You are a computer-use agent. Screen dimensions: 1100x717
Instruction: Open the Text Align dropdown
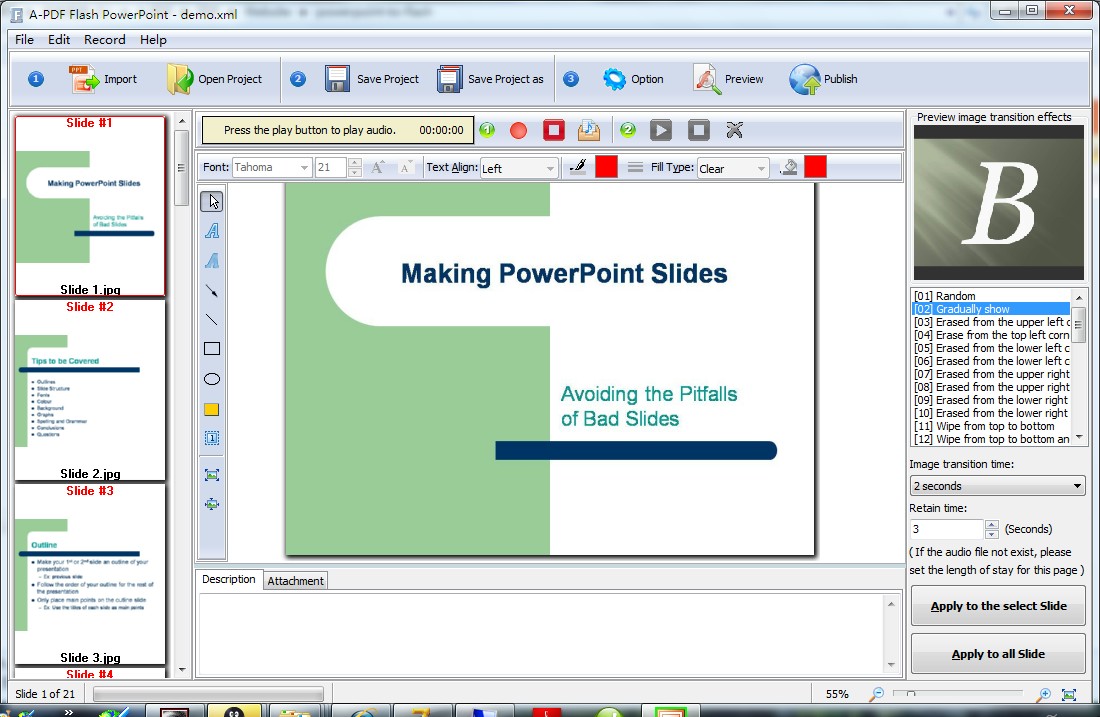tap(519, 168)
